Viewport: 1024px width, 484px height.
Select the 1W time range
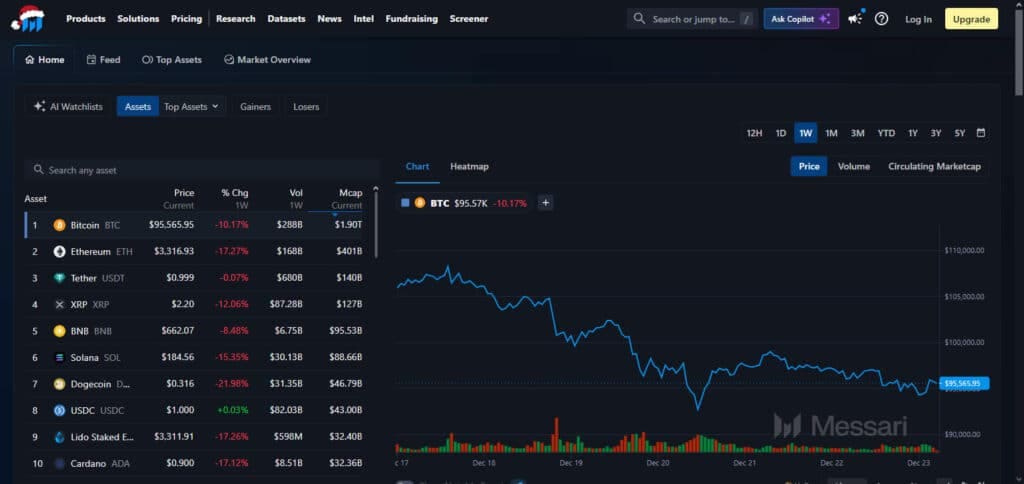point(806,133)
